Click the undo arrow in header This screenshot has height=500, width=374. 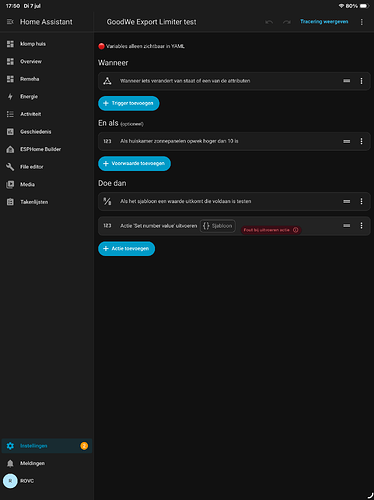269,22
